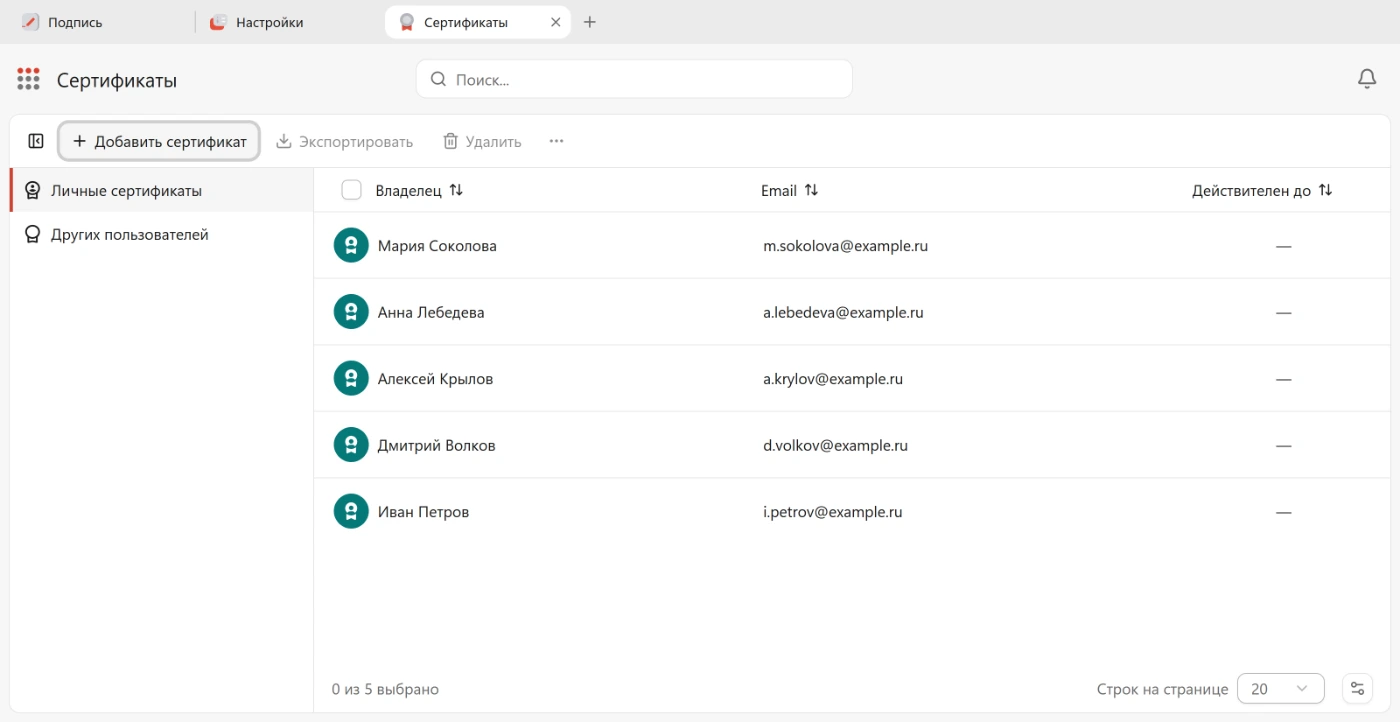The height and width of the screenshot is (722, 1400).
Task: Sort by Владелец column
Action: 456,190
